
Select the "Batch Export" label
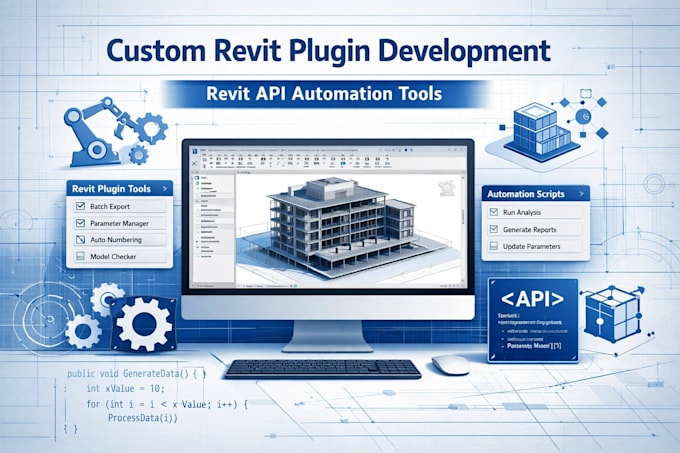pos(110,207)
